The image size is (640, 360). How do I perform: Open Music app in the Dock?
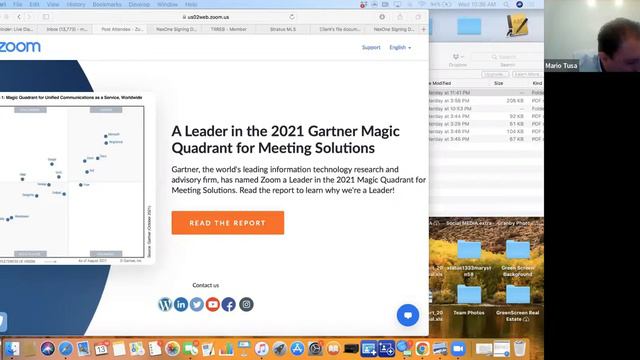(x=262, y=349)
